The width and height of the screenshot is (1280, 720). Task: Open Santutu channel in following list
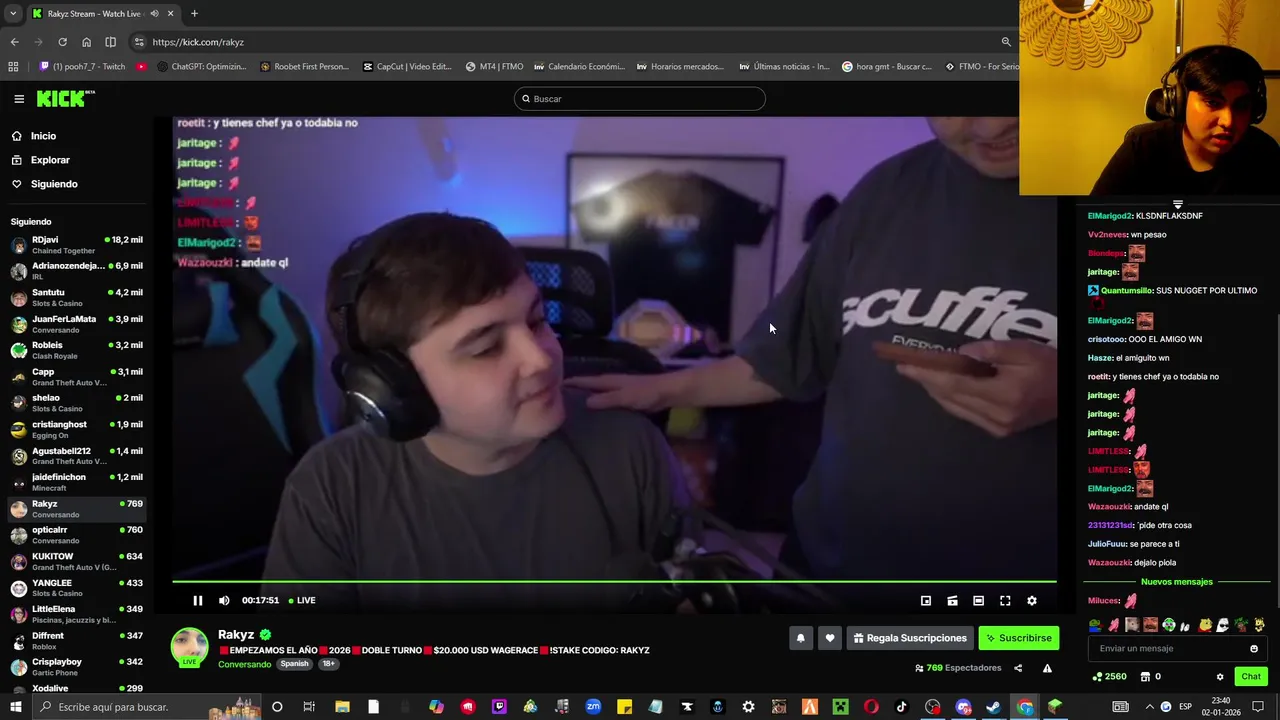[76, 298]
